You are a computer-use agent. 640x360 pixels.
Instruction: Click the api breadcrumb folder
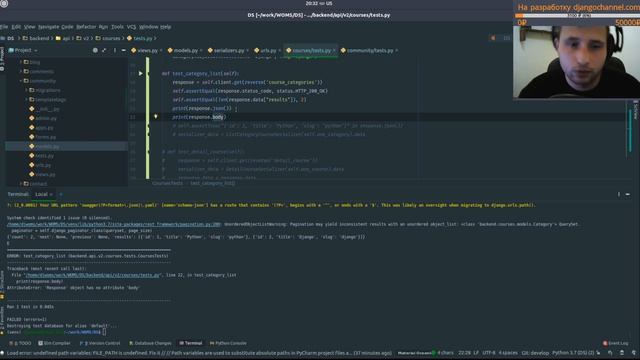[63, 38]
